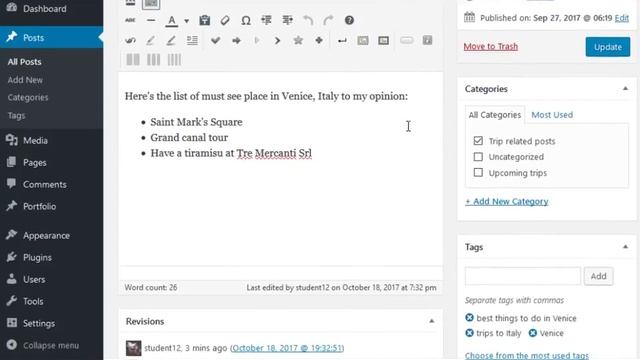
Task: Collapse the Revisions panel
Action: click(x=431, y=321)
